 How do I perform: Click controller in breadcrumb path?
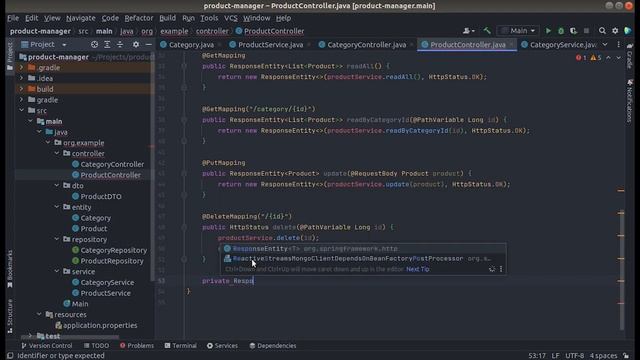[212, 31]
